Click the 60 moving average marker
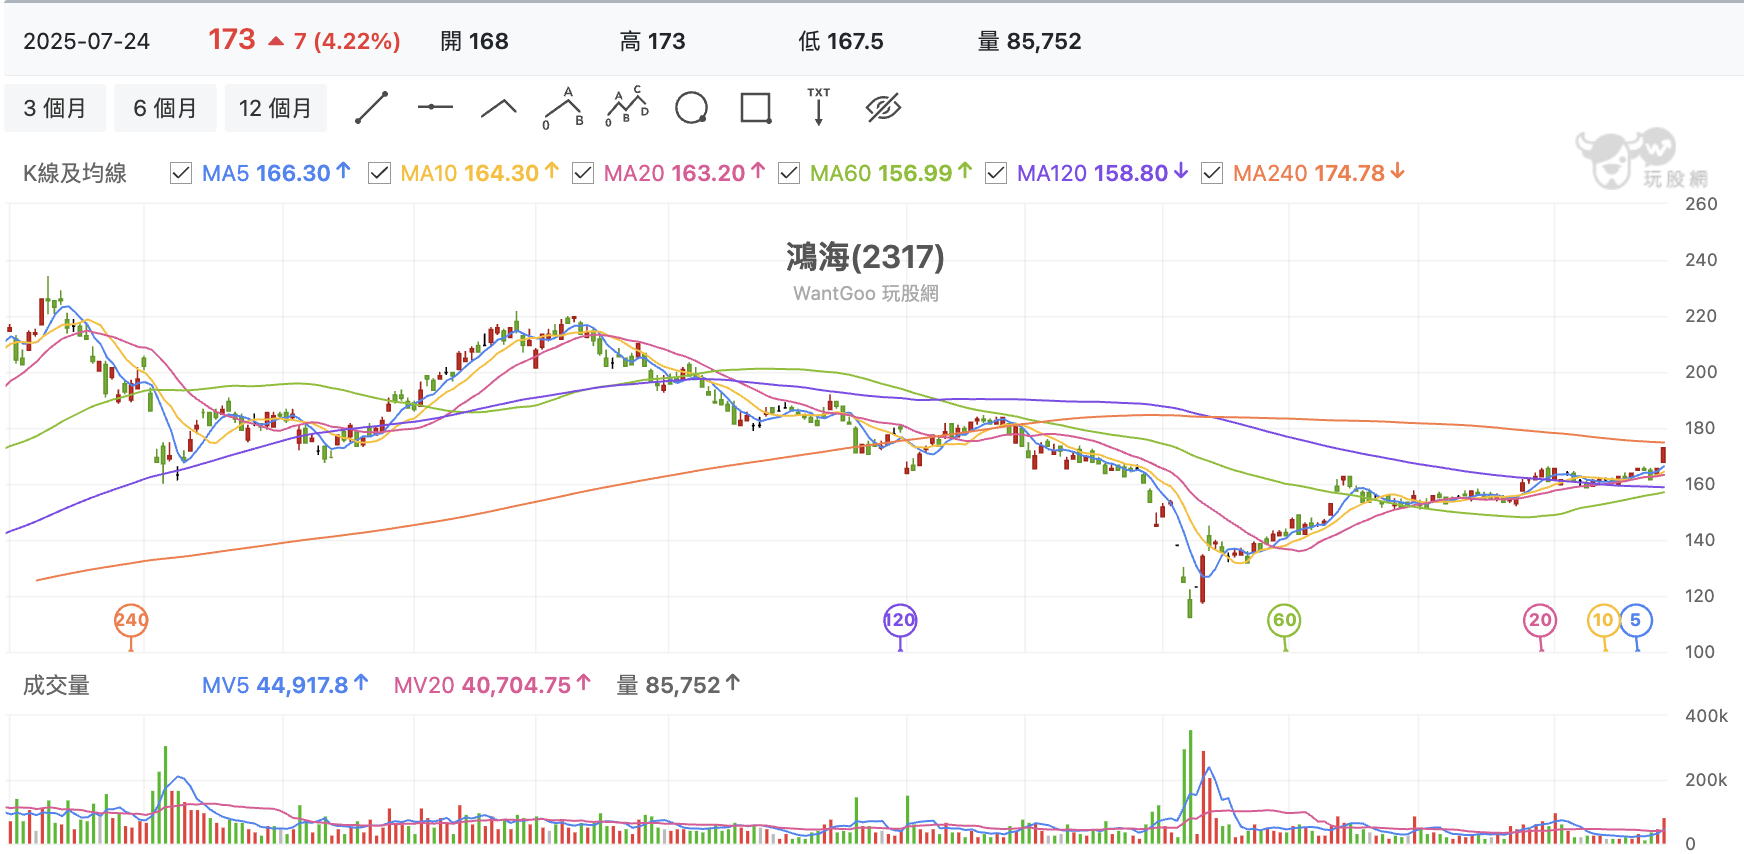The width and height of the screenshot is (1744, 854). click(1285, 620)
